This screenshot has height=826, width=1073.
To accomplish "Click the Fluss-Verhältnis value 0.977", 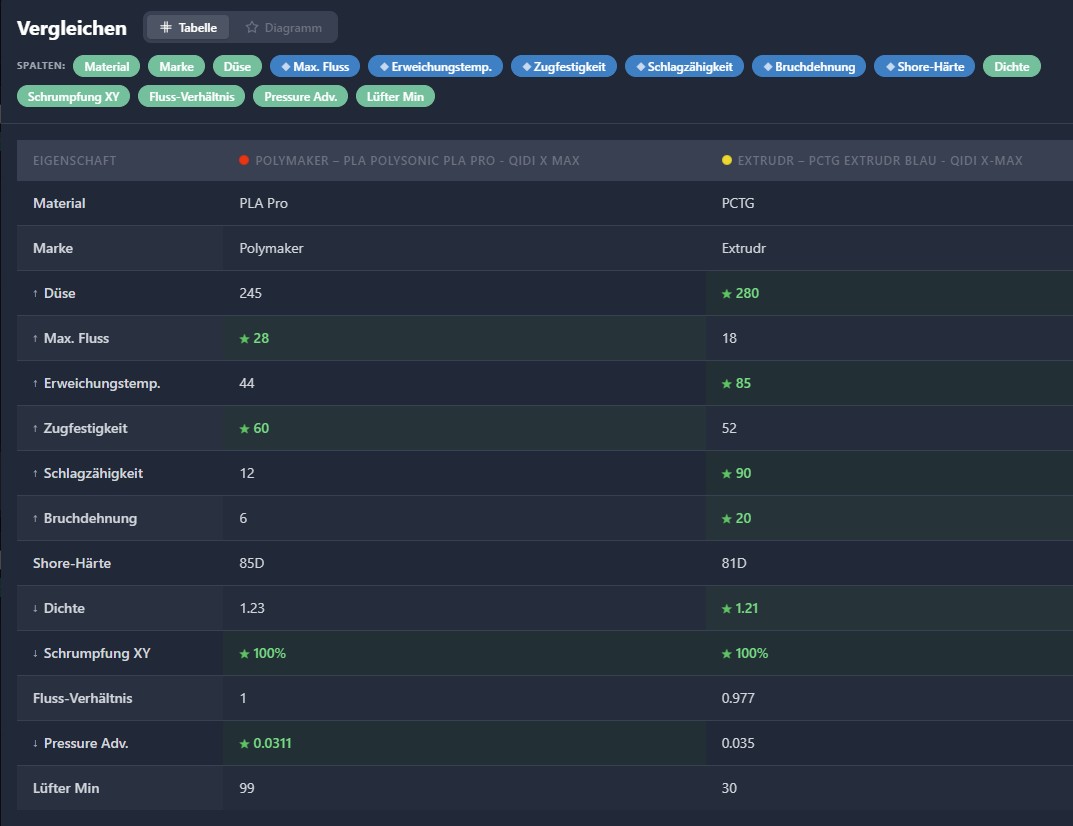I will tap(738, 698).
